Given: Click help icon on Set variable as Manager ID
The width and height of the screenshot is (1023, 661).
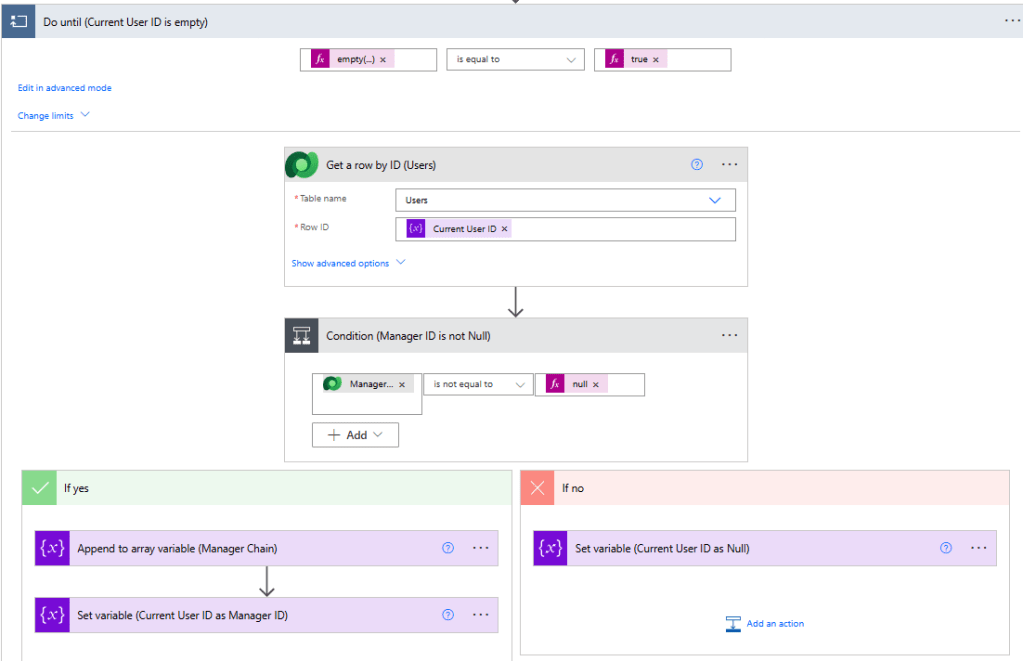Looking at the screenshot, I should (x=448, y=615).
